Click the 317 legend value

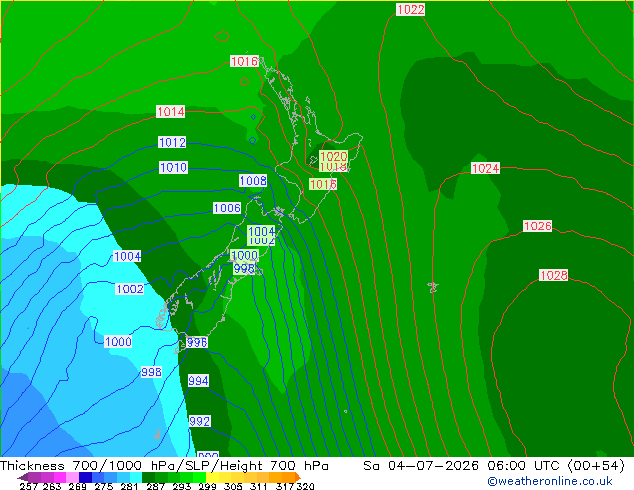click(285, 486)
